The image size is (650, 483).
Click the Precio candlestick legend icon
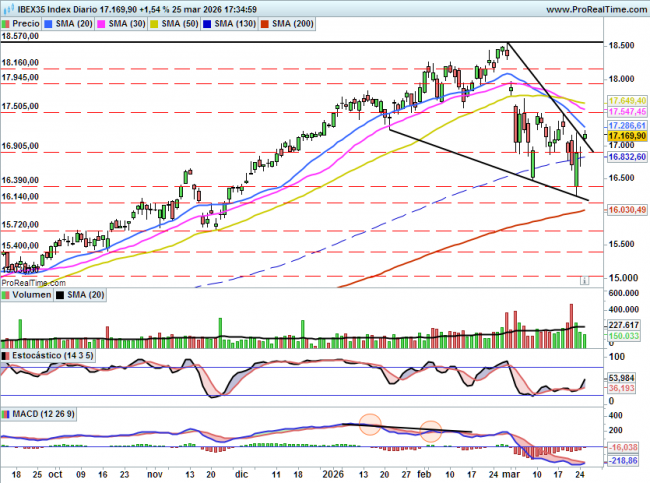(x=6, y=24)
